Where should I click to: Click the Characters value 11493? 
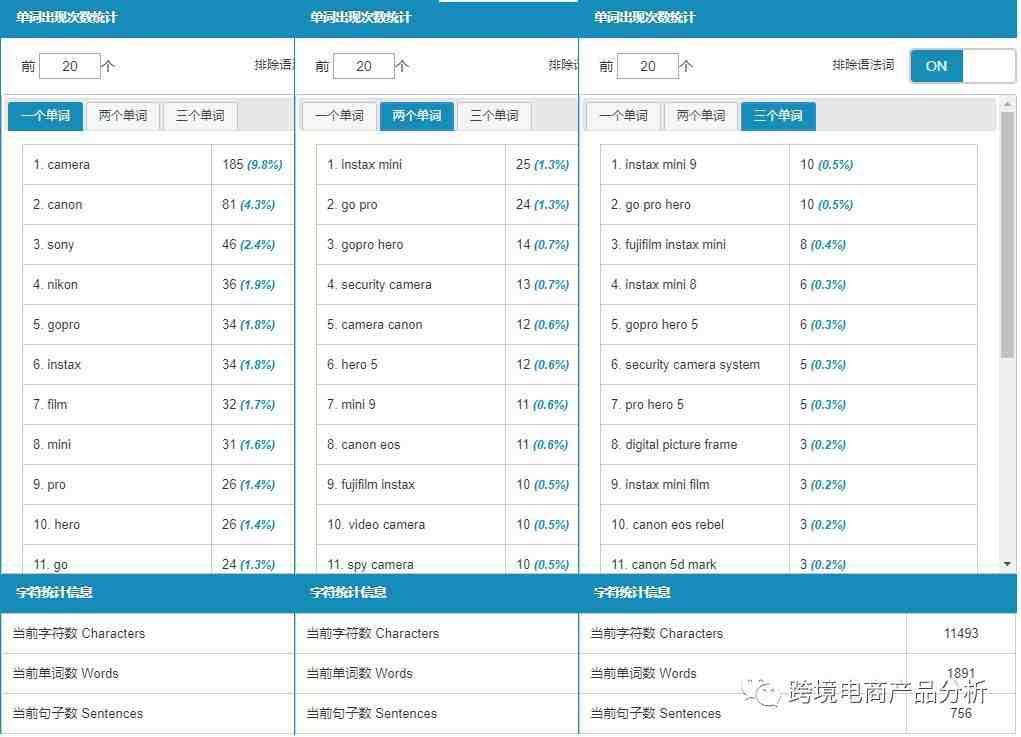pyautogui.click(x=961, y=633)
